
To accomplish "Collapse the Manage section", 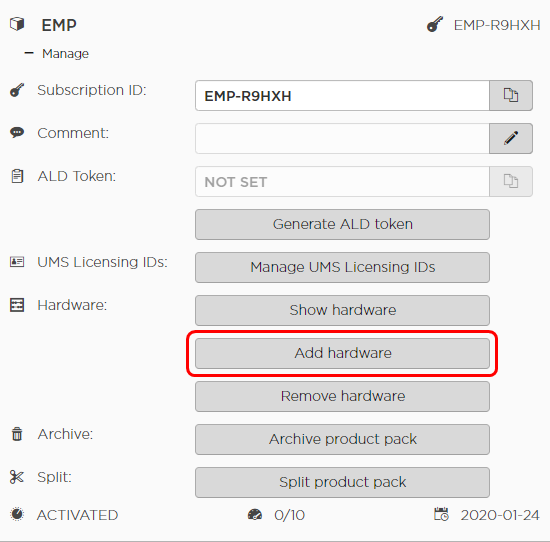I will 29,53.
